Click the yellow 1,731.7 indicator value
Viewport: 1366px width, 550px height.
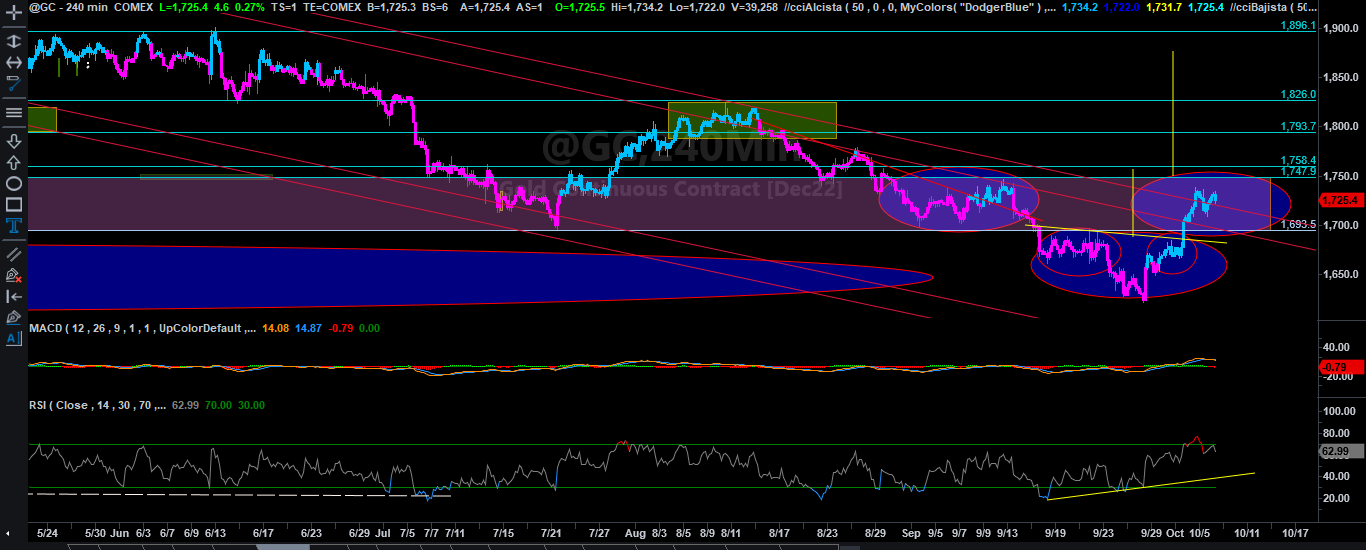tap(1162, 6)
